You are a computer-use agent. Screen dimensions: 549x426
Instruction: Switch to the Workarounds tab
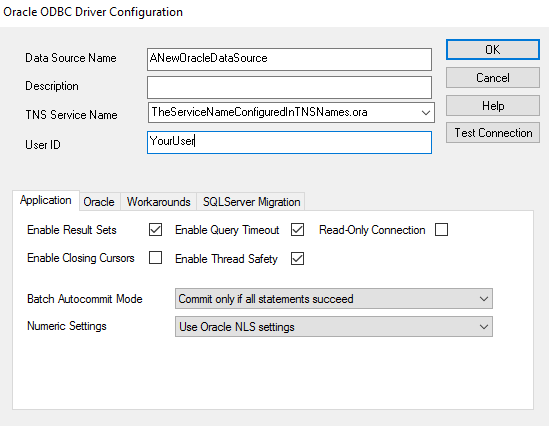[159, 202]
